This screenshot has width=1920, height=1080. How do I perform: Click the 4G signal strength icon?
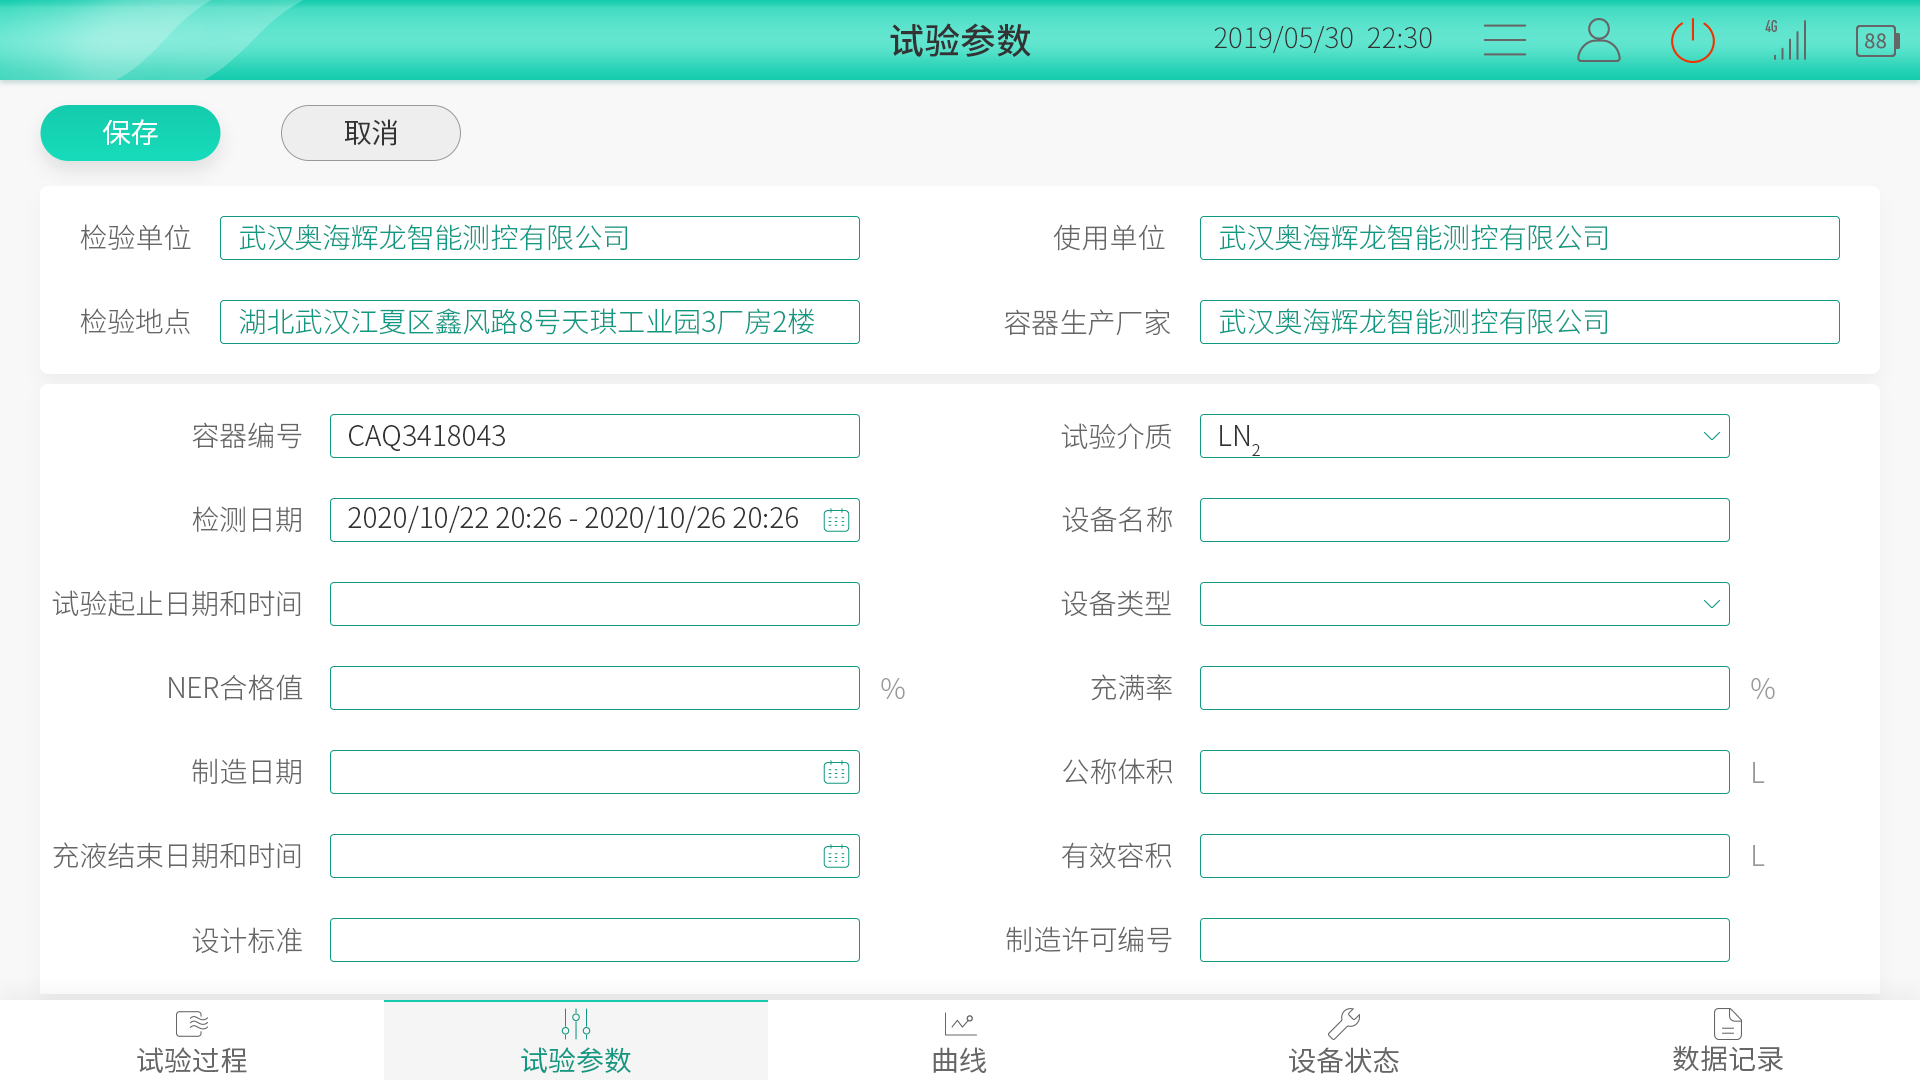tap(1787, 40)
